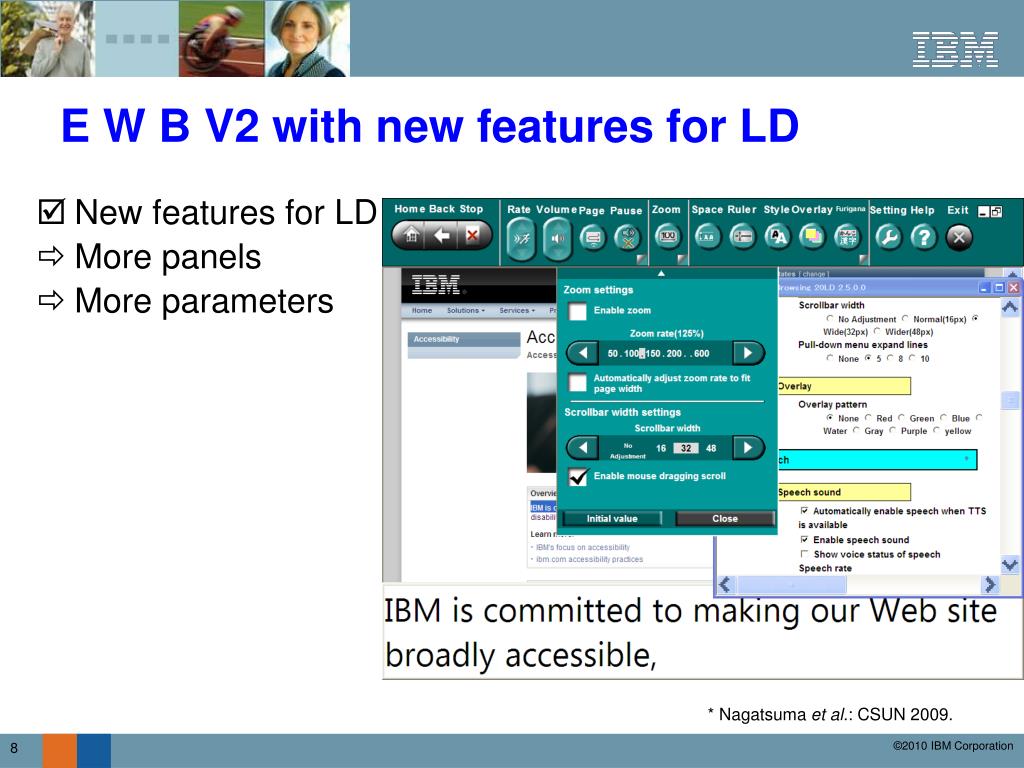The width and height of the screenshot is (1024, 768).
Task: Check Show voice status of speech
Action: [x=805, y=554]
